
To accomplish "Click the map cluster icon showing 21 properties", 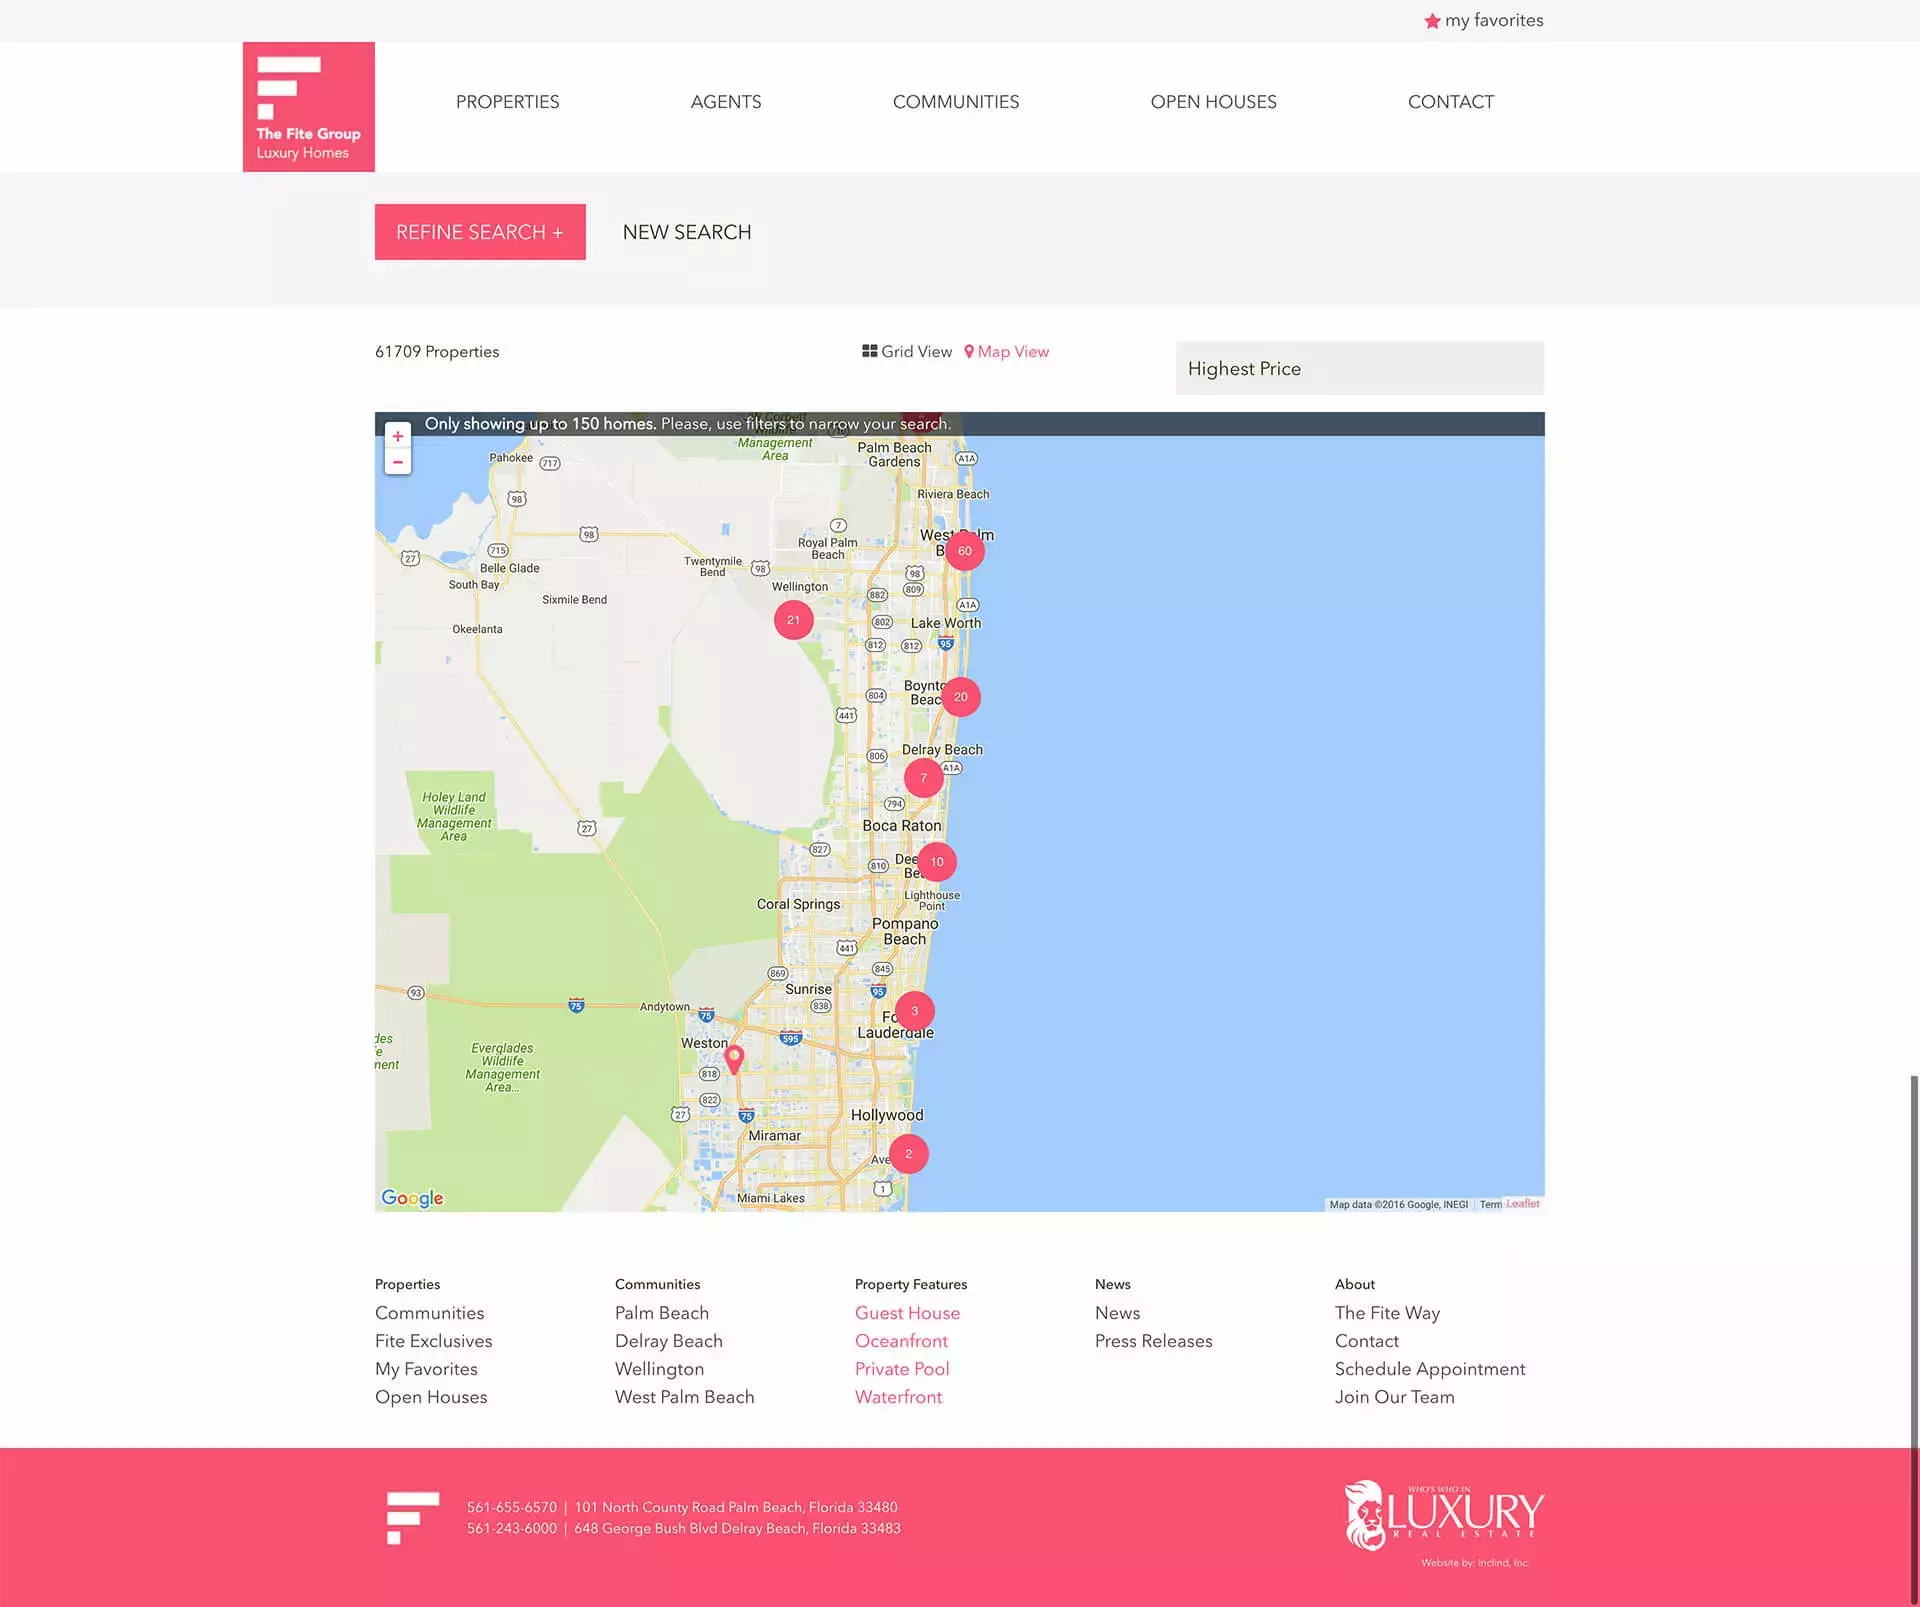I will point(793,619).
